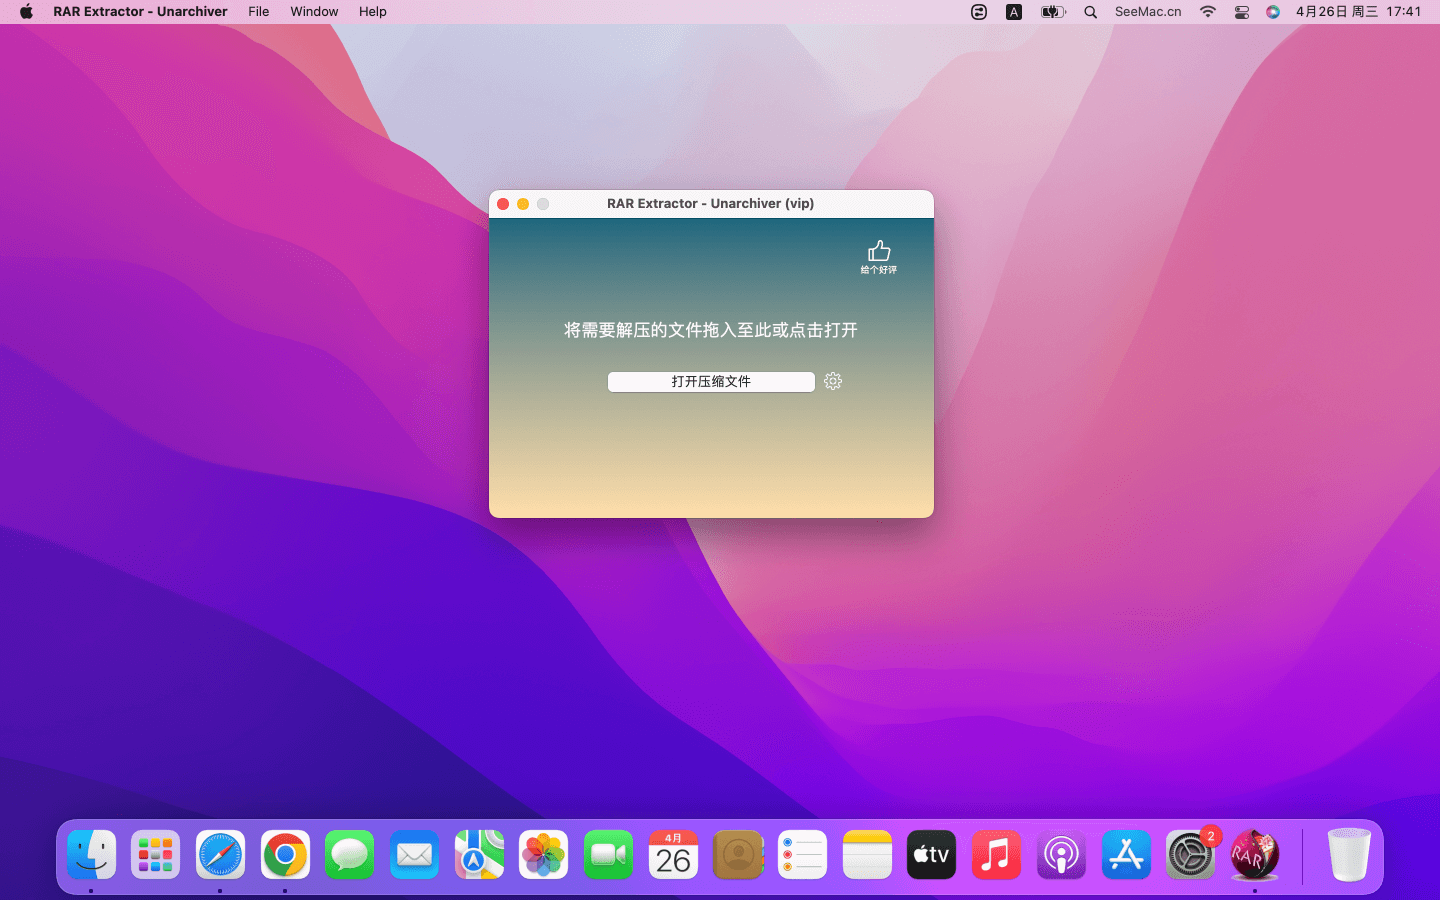
Task: Open Siri from the menu bar
Action: point(1272,12)
